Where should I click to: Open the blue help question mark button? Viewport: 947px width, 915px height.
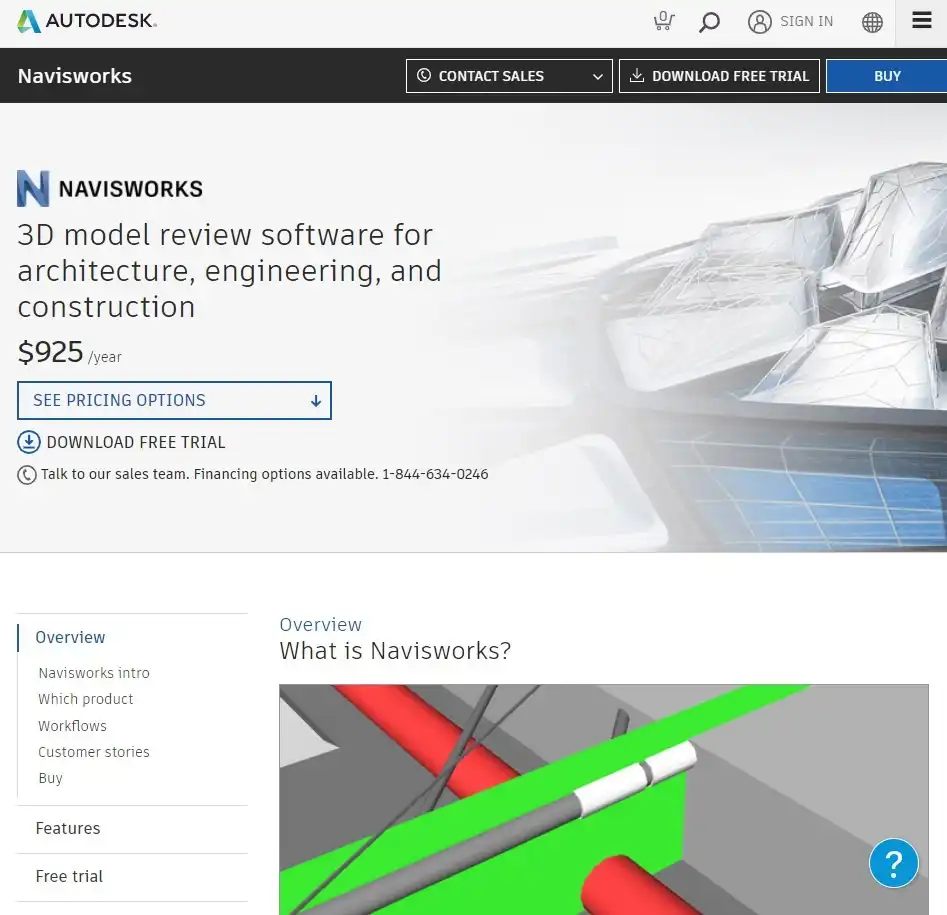893,863
